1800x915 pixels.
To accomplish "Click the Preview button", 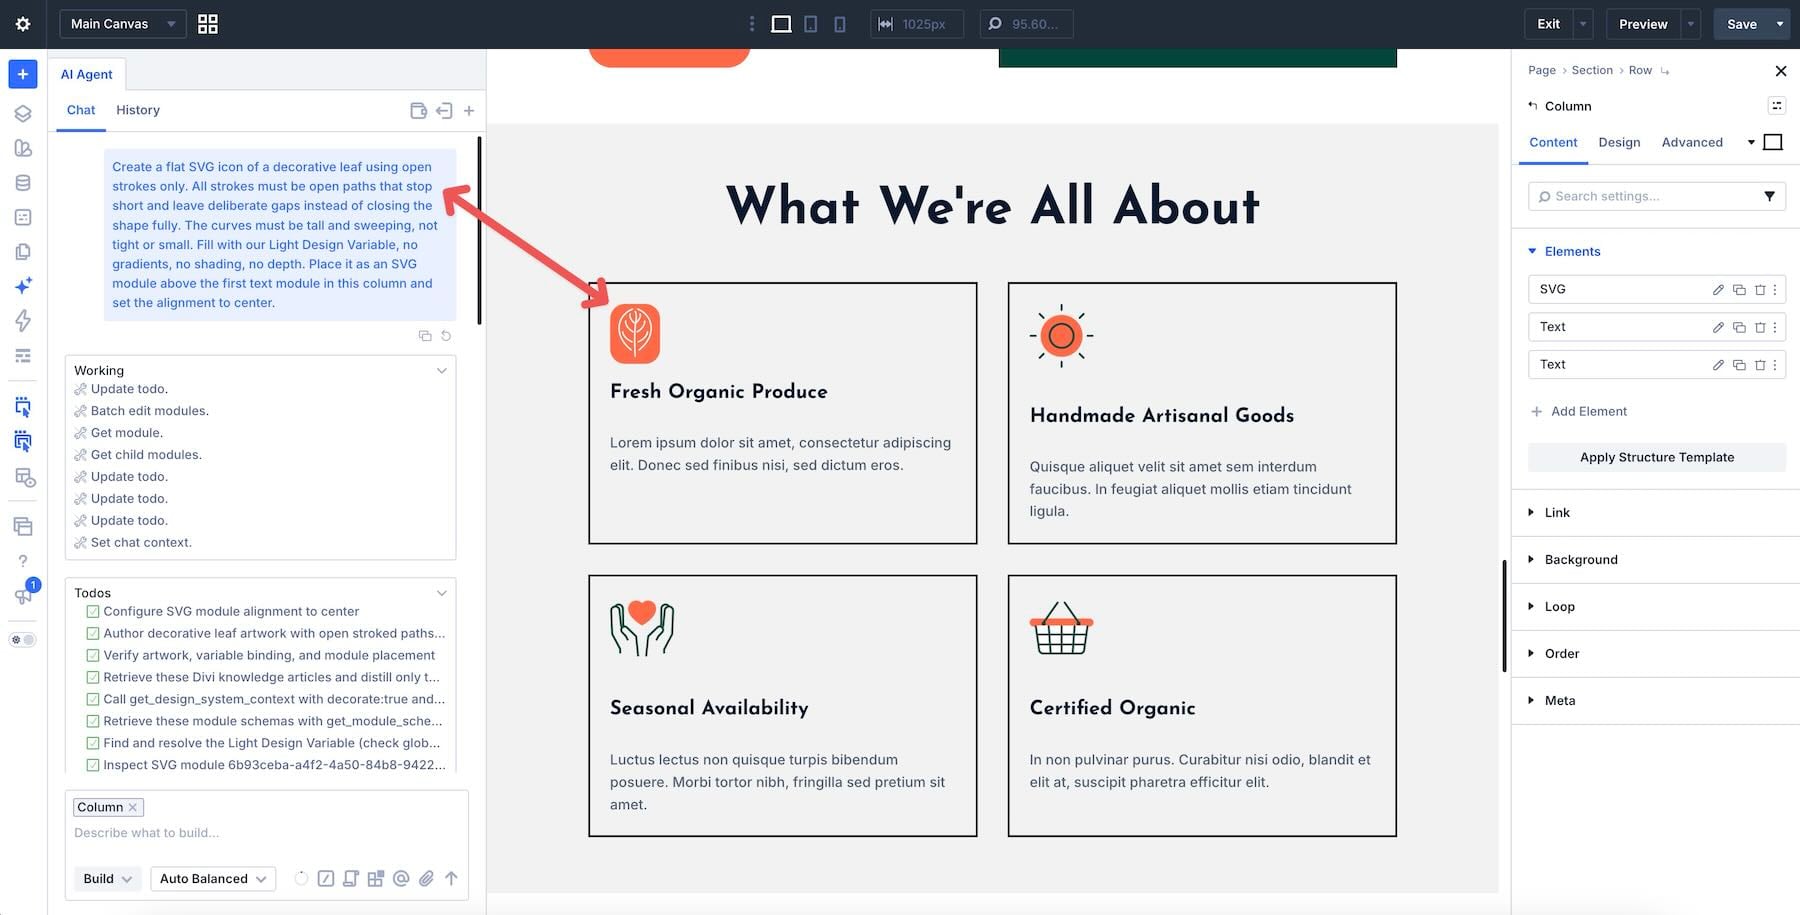I will click(1643, 24).
